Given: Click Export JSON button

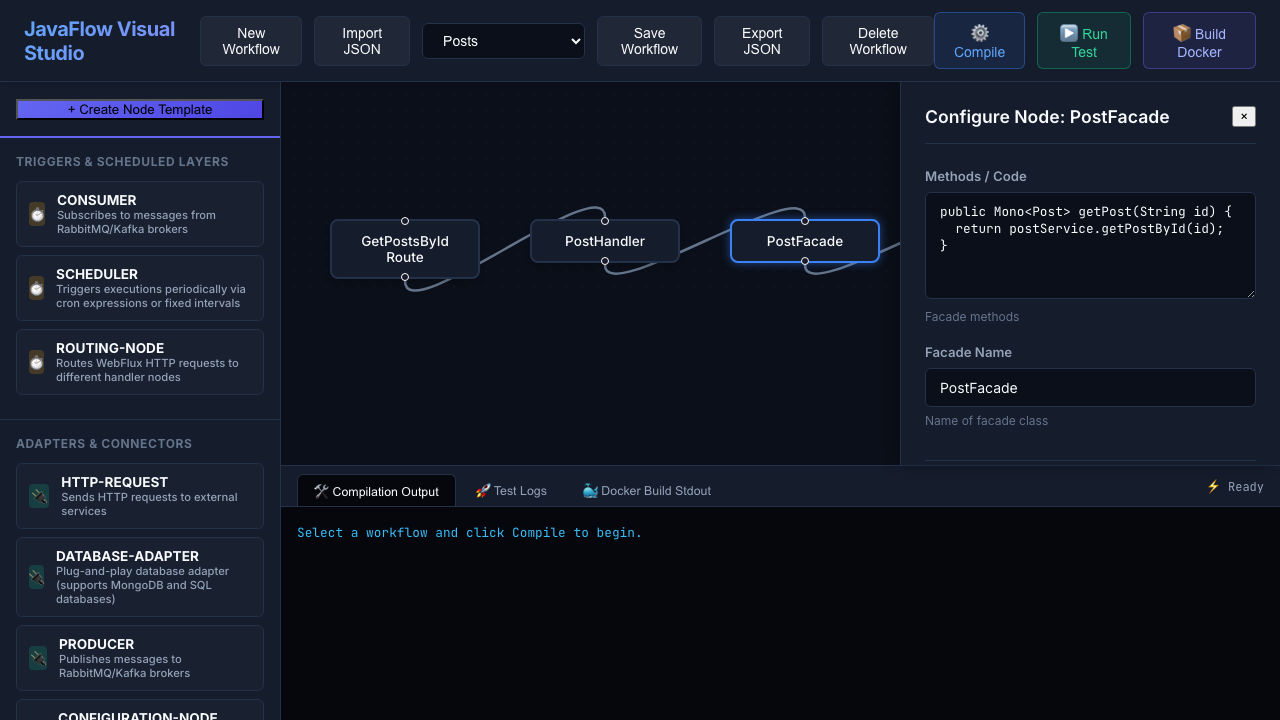Looking at the screenshot, I should [x=762, y=41].
